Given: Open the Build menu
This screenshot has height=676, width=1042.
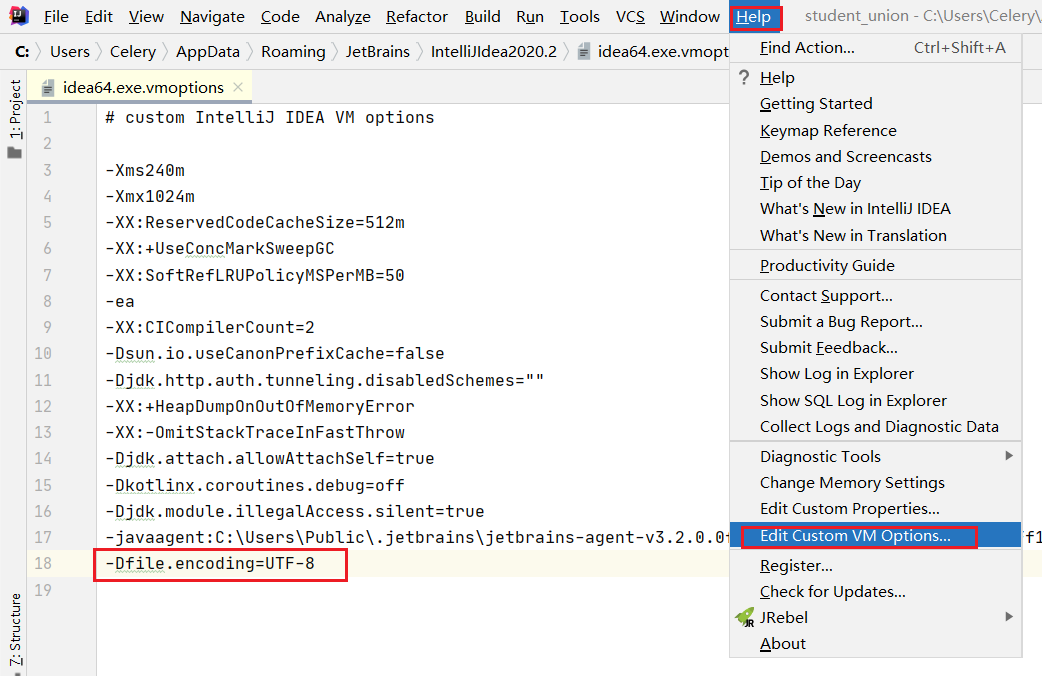Looking at the screenshot, I should point(482,17).
